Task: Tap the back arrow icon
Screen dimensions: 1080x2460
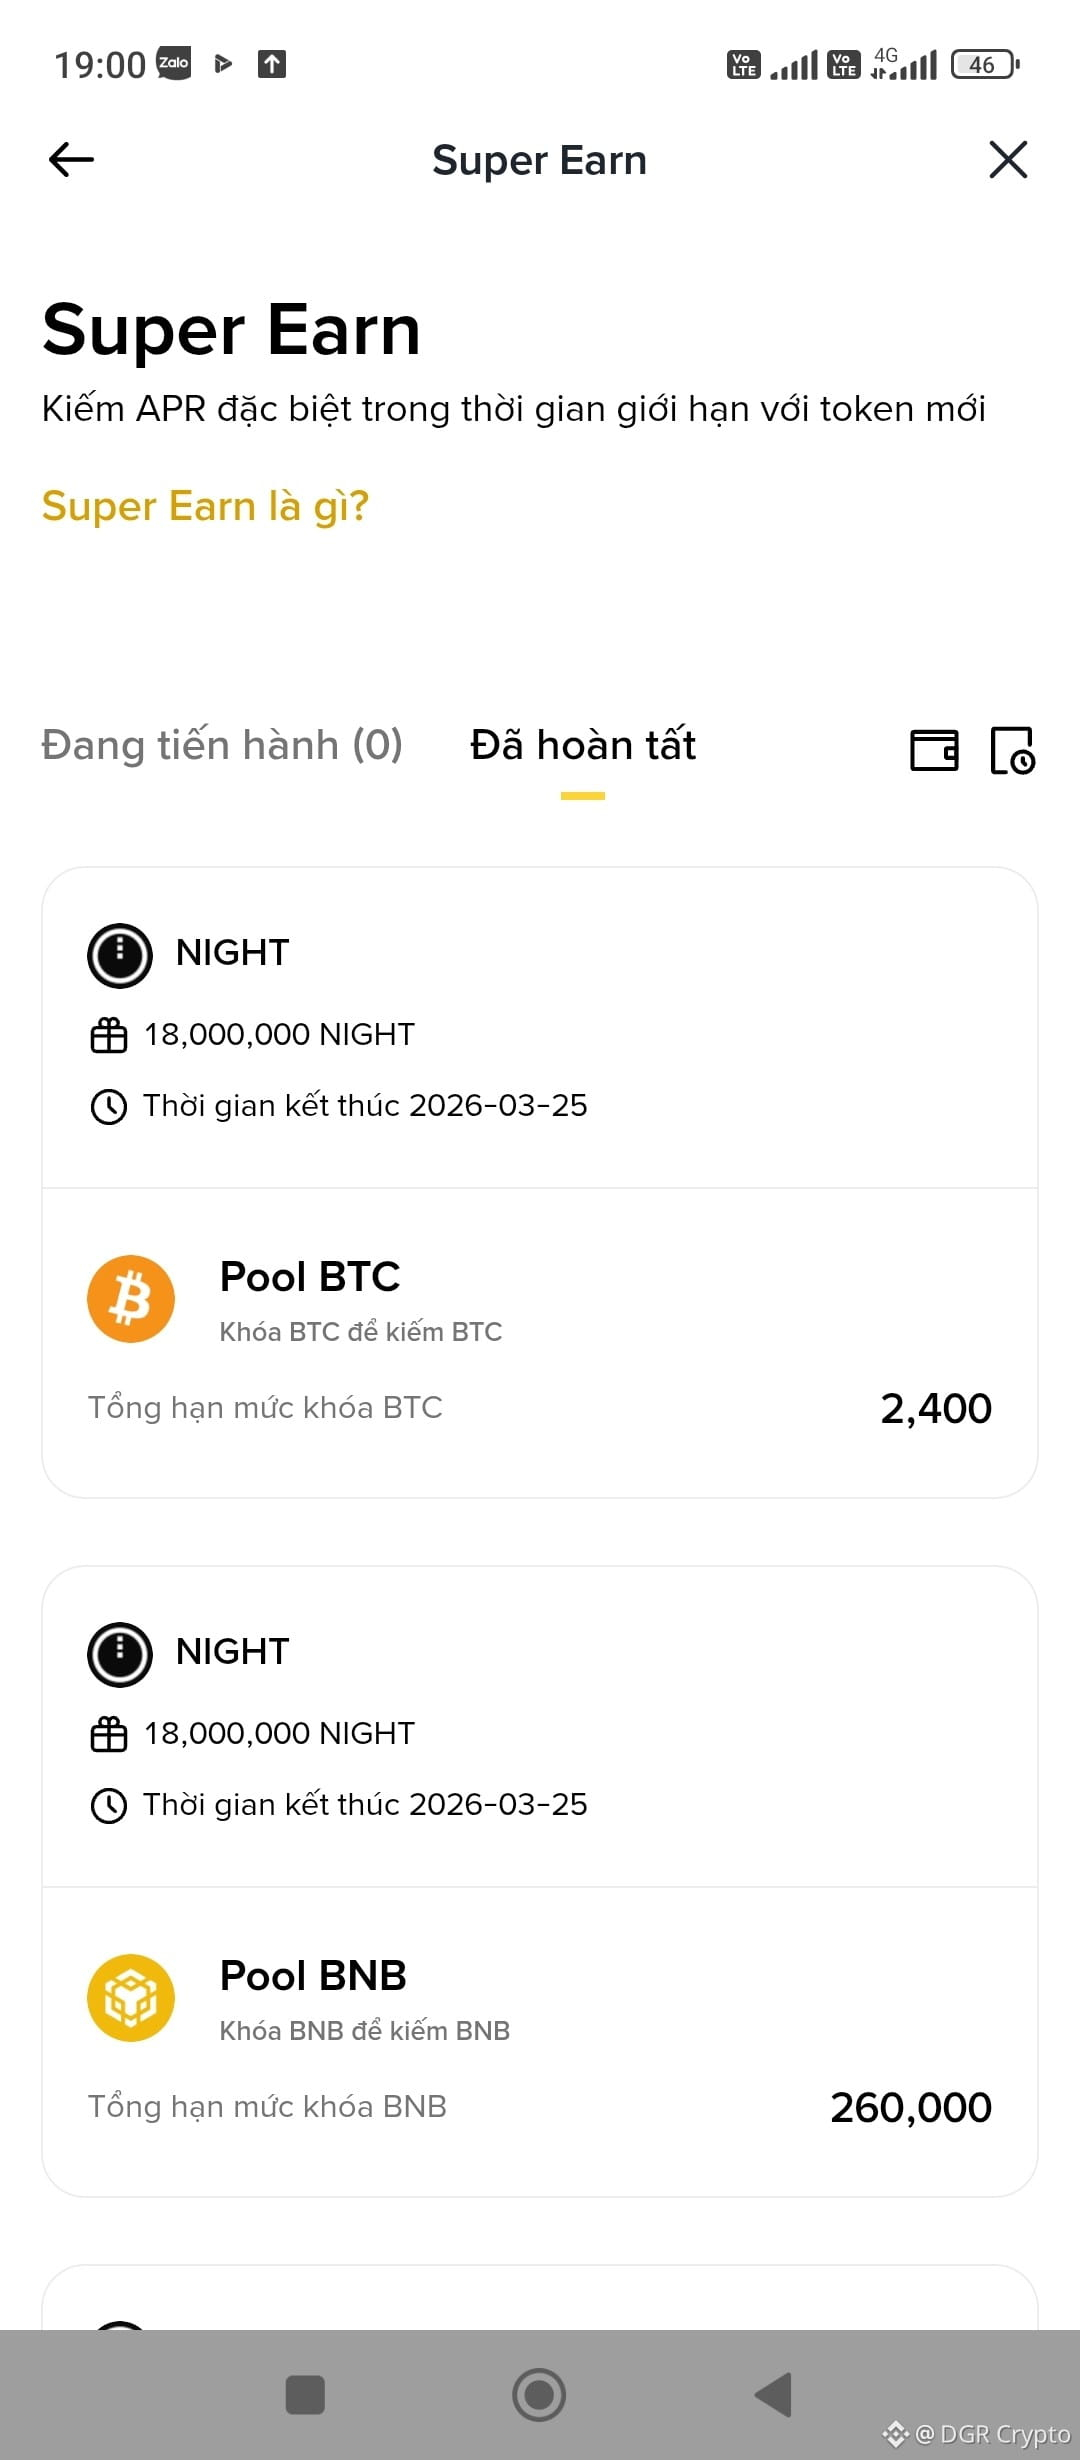Action: point(71,160)
